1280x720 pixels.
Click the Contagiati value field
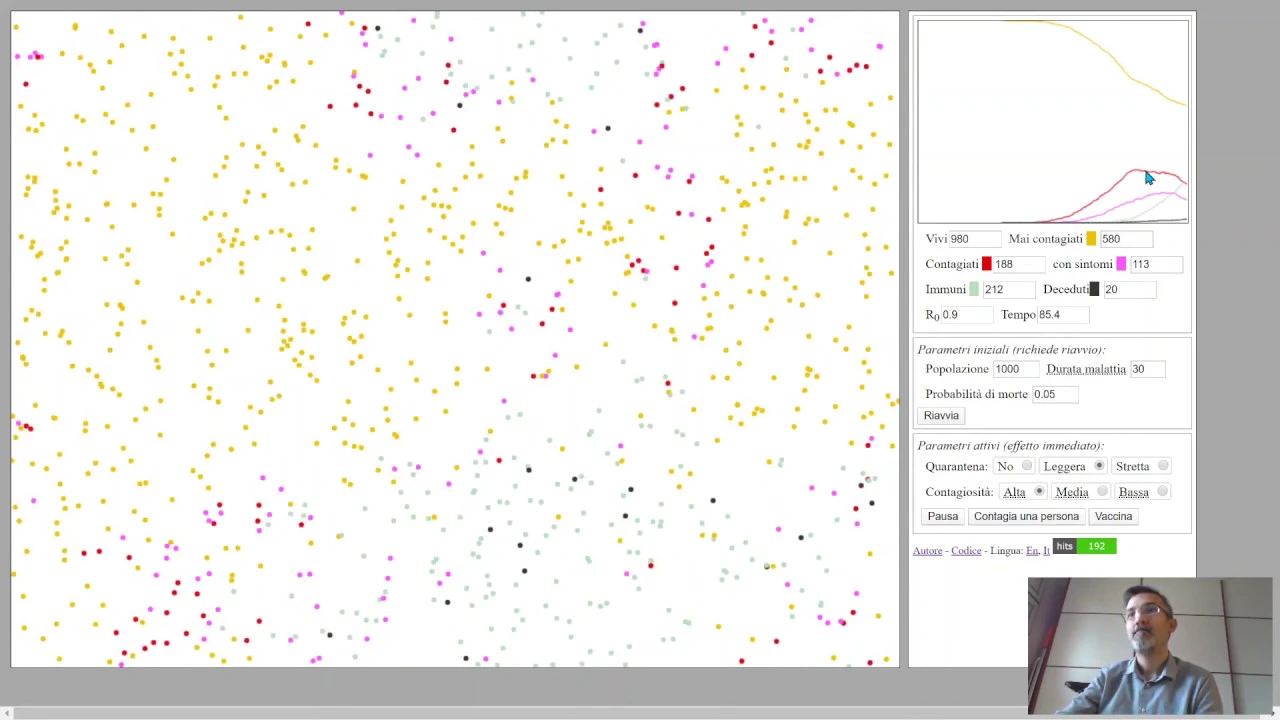pos(1019,264)
